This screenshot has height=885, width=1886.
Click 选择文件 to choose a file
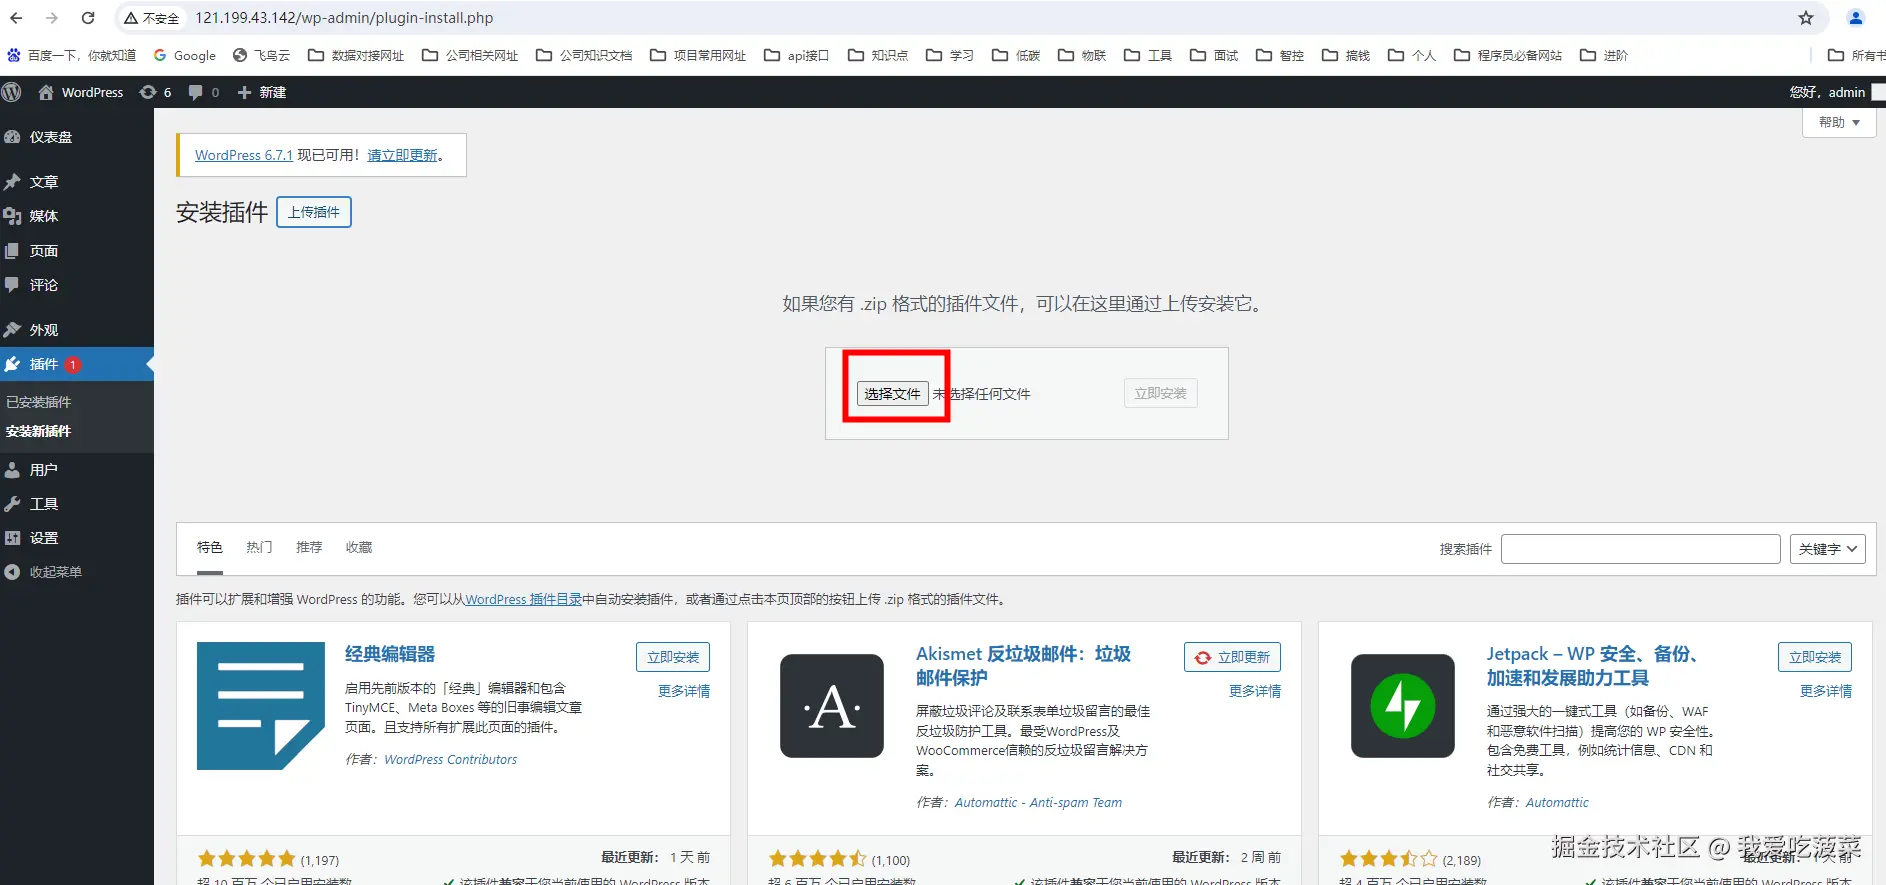[x=893, y=394]
